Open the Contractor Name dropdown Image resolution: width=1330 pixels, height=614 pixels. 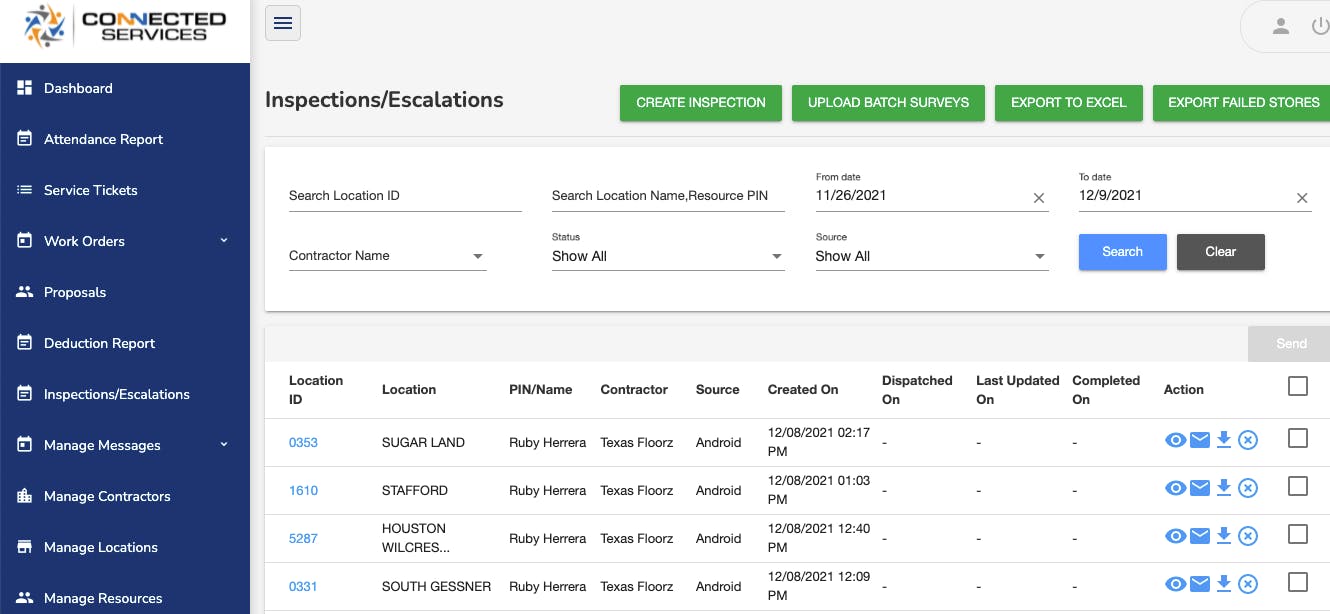[x=387, y=256]
